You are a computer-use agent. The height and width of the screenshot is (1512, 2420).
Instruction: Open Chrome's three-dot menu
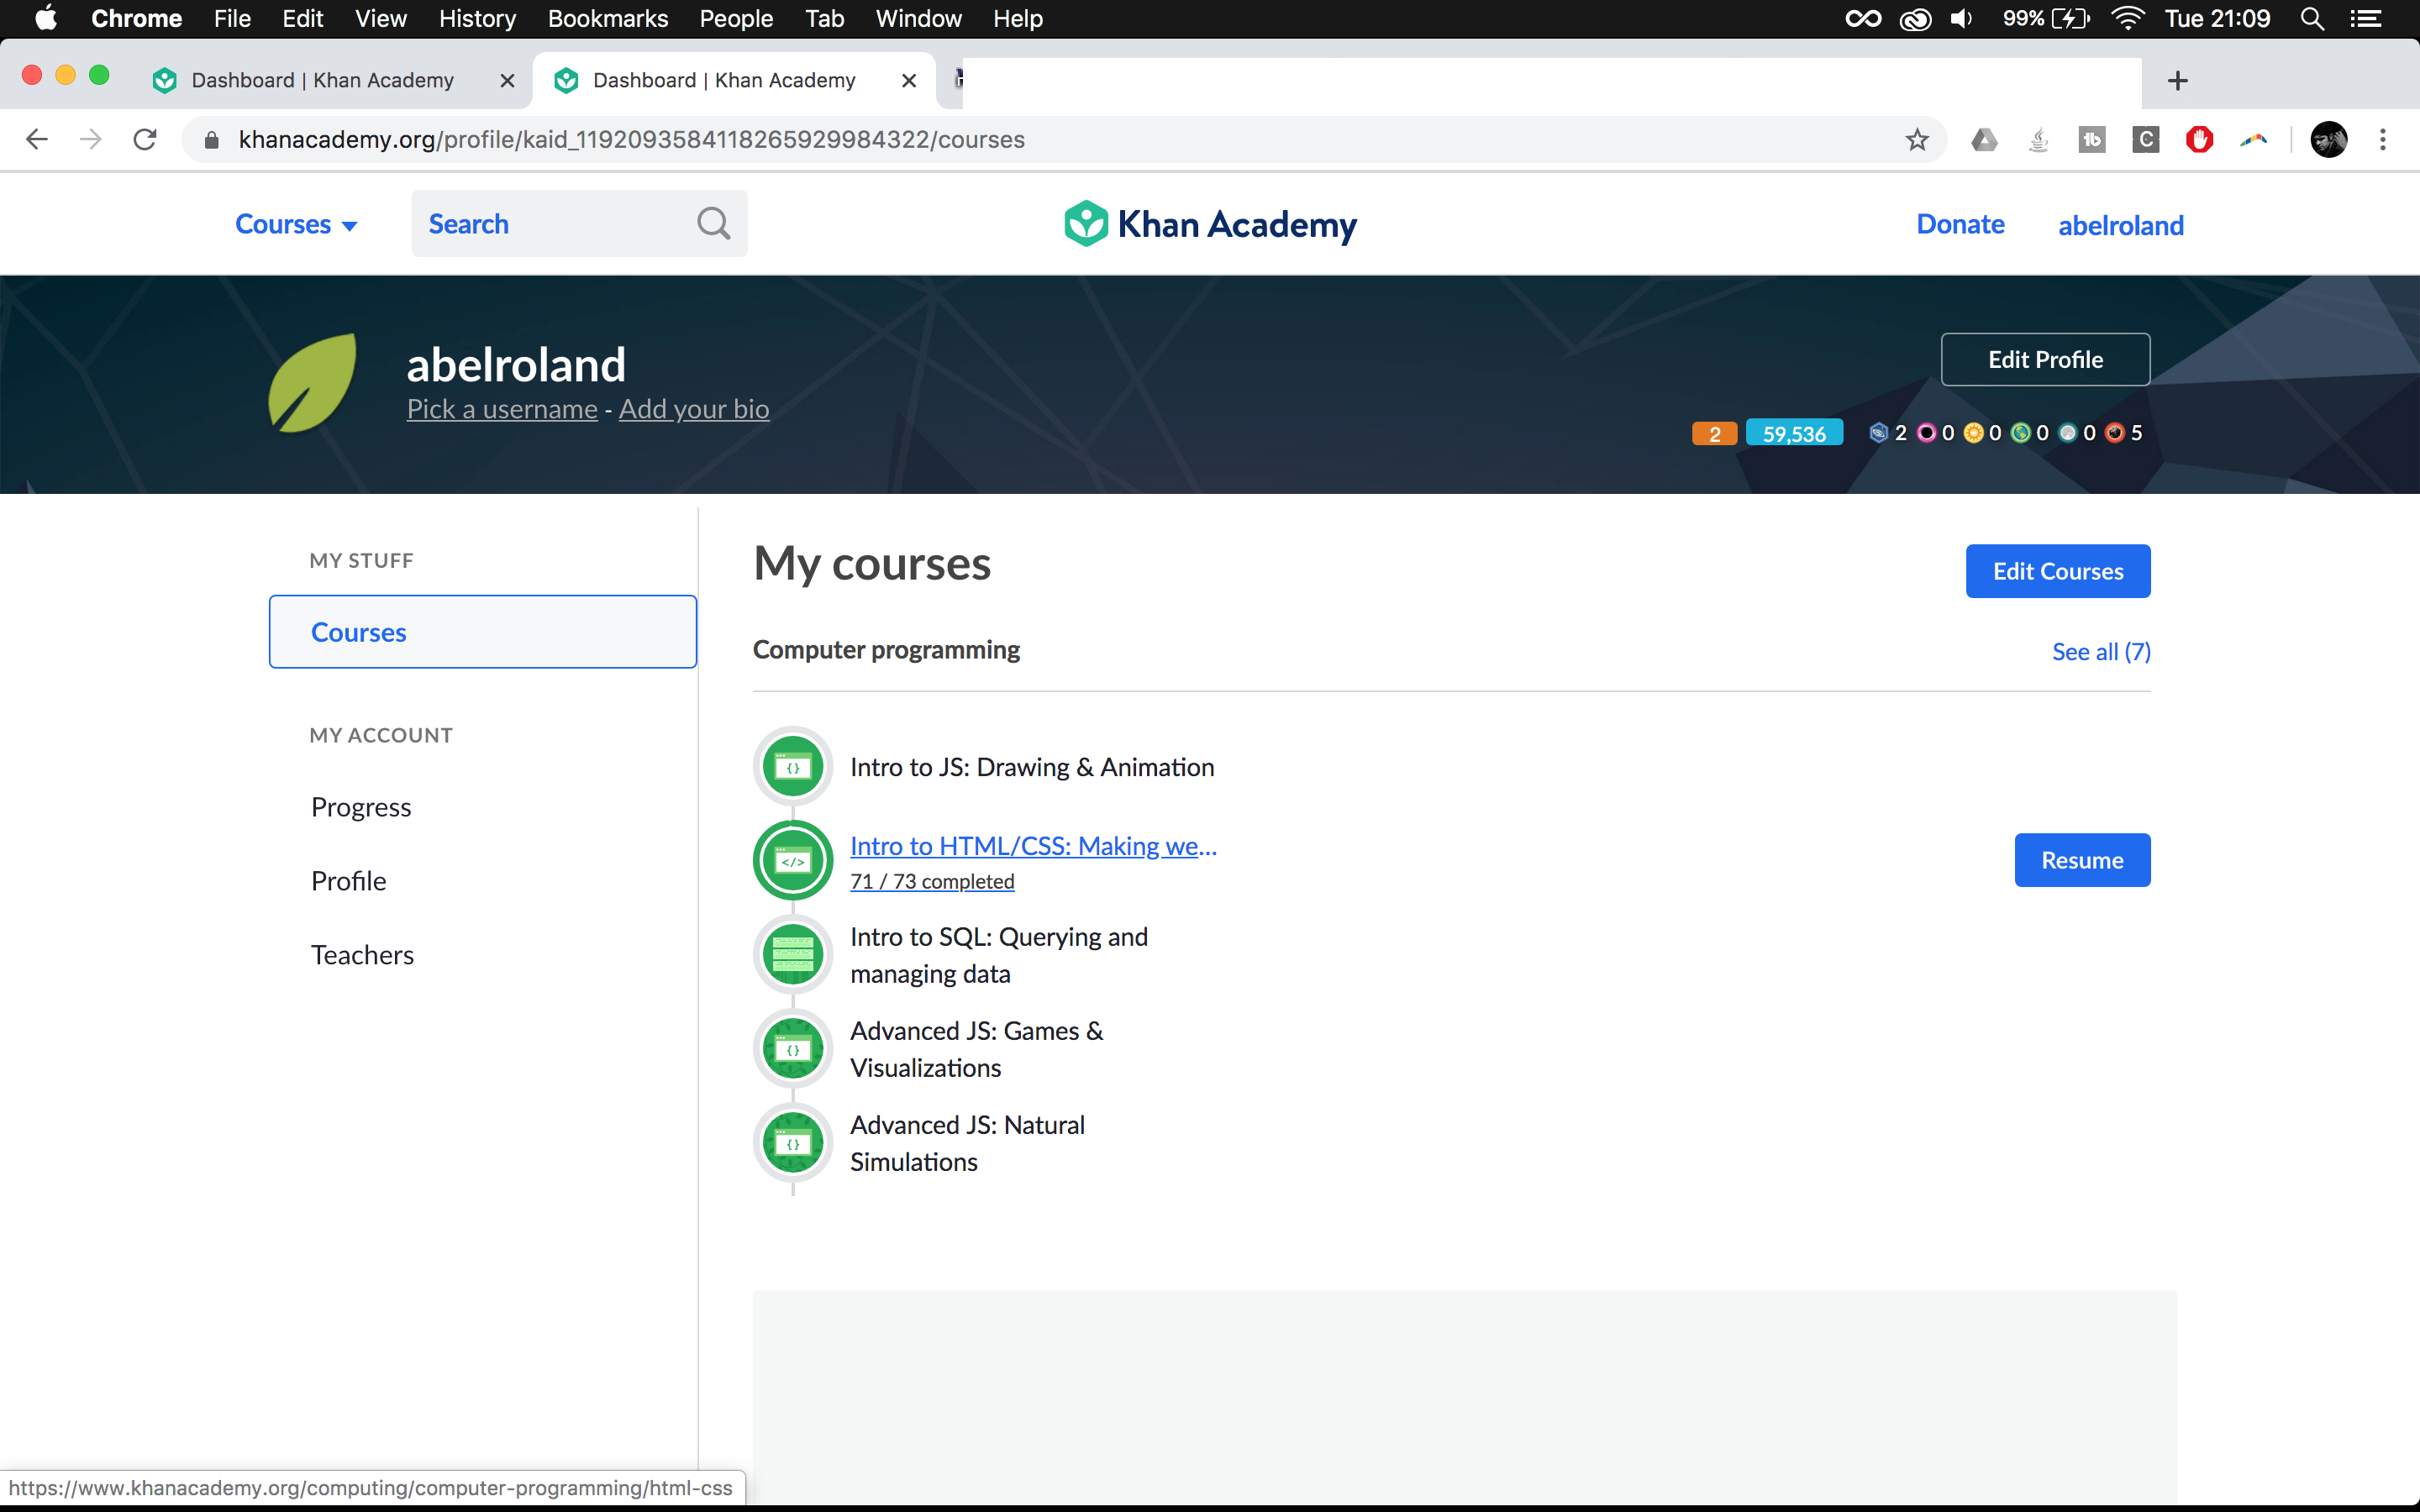point(2383,140)
